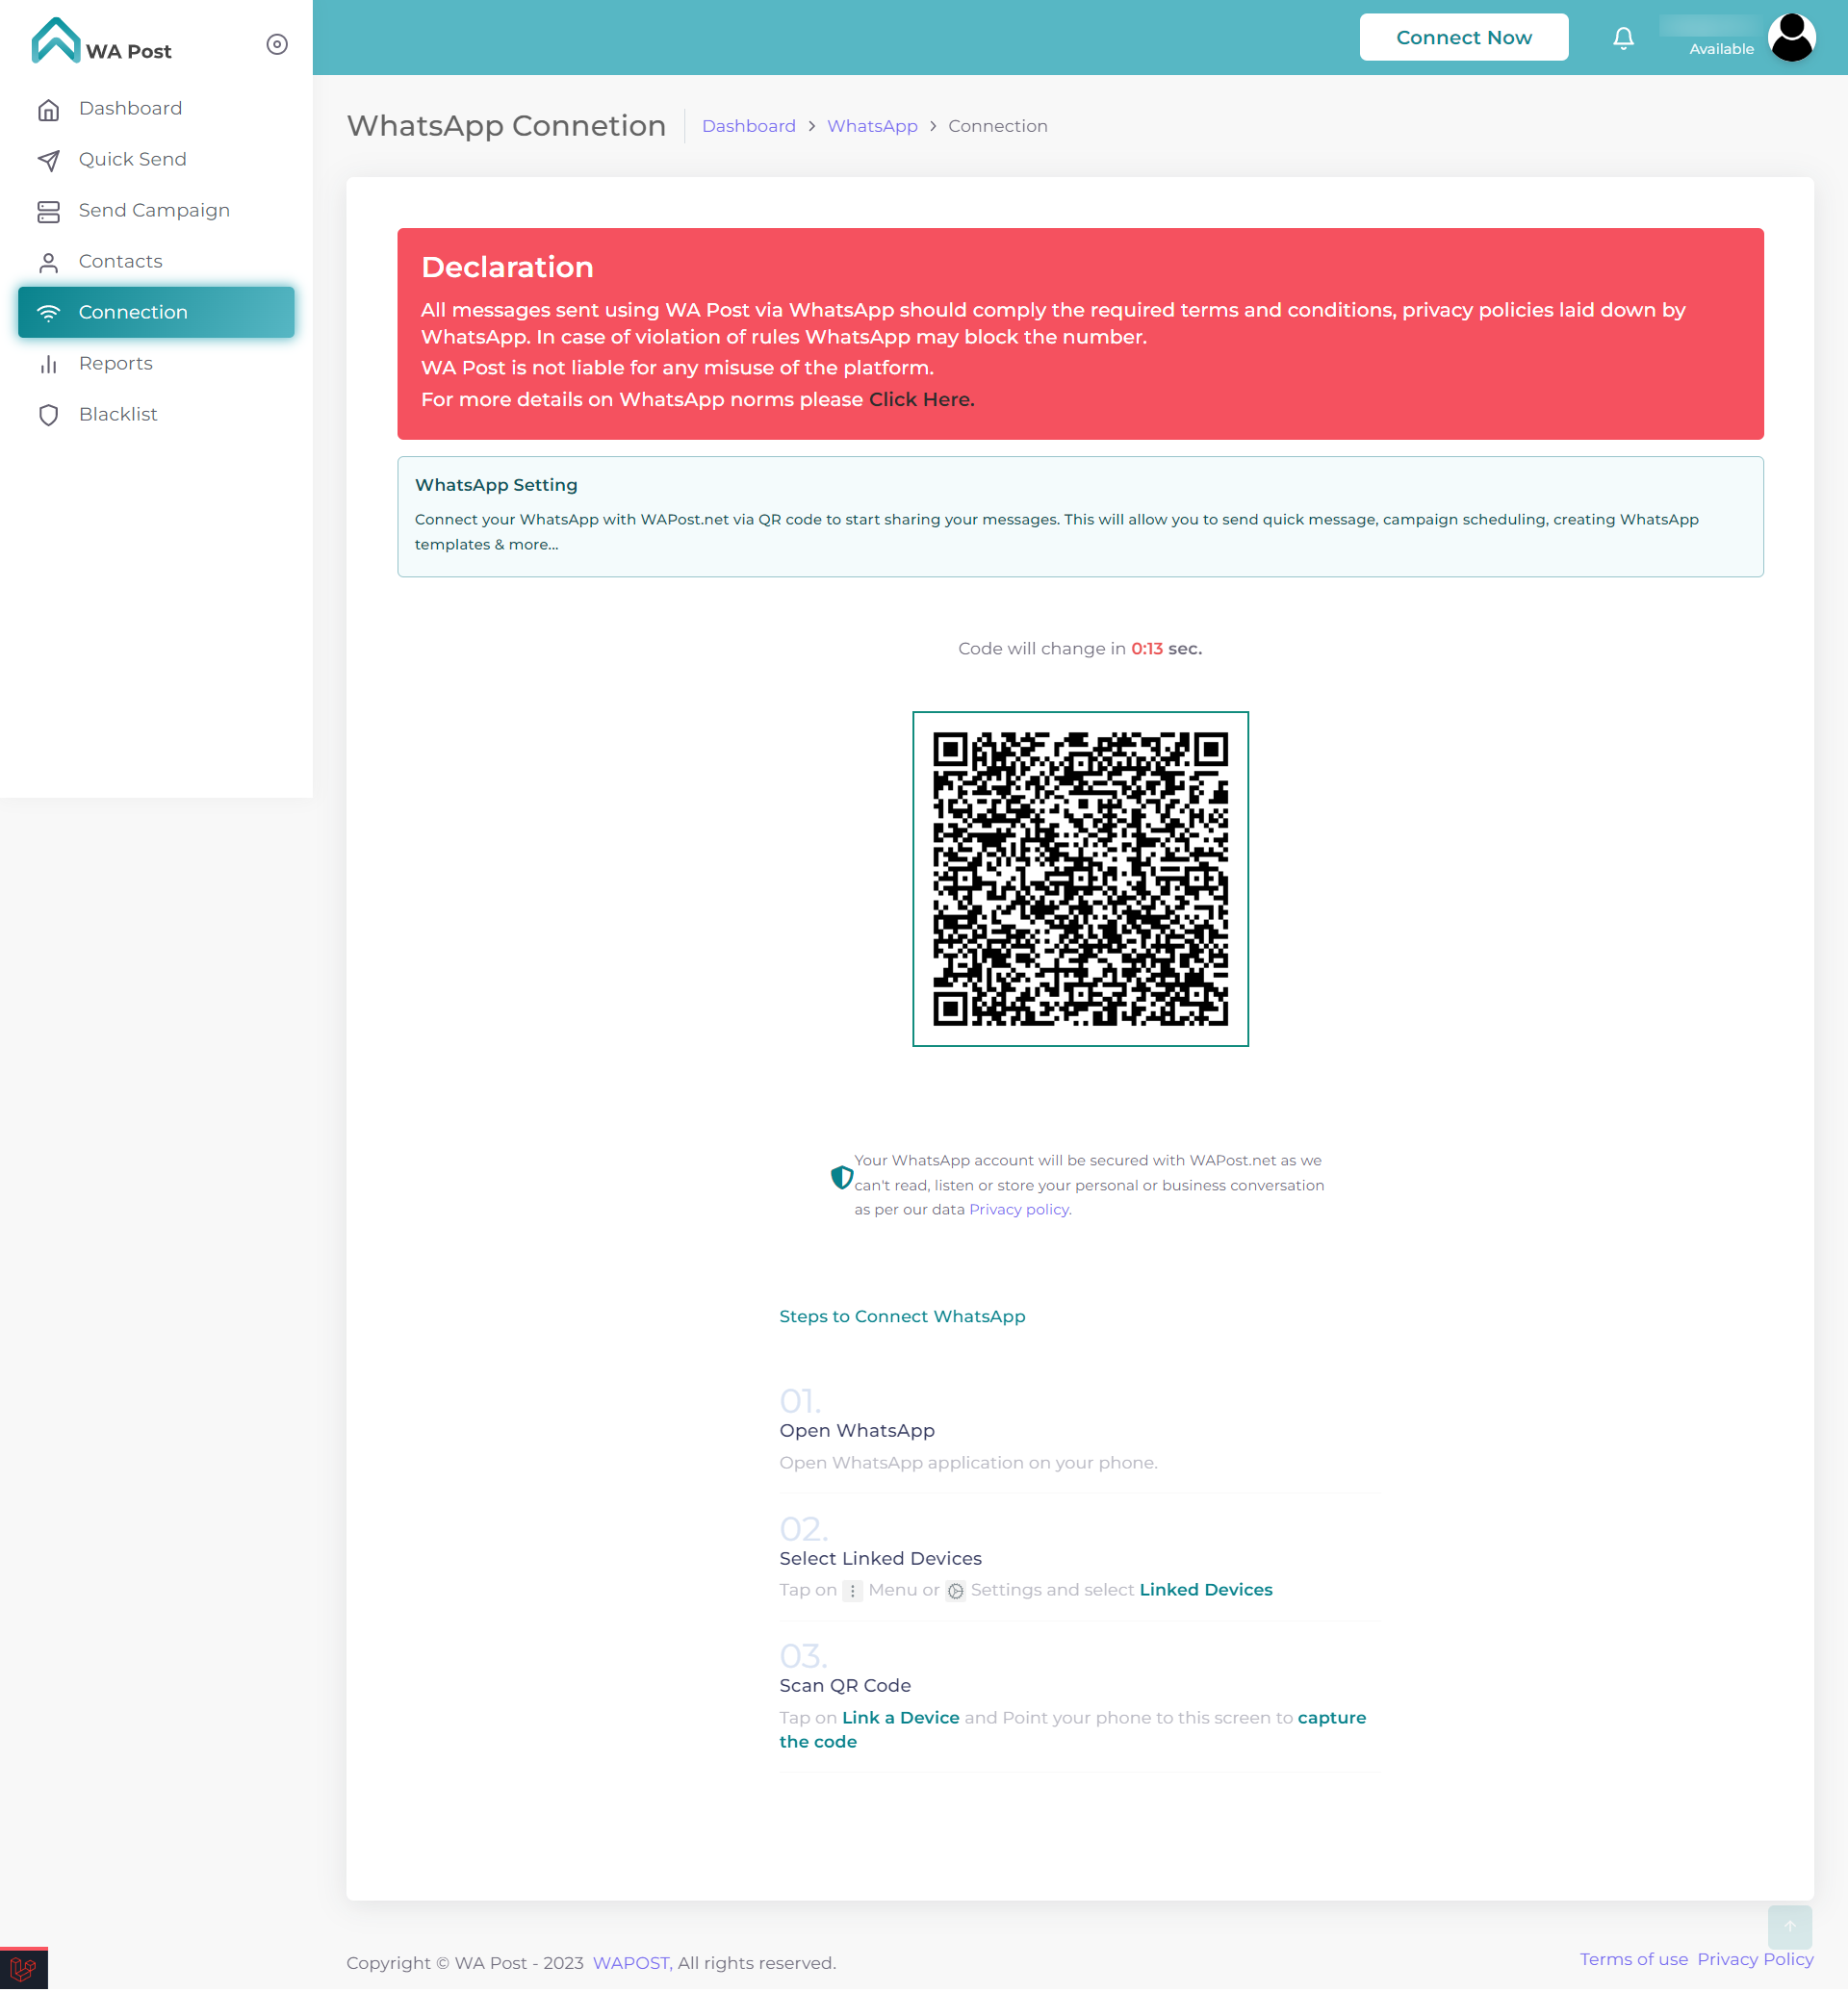Open the notification bell

[x=1623, y=38]
